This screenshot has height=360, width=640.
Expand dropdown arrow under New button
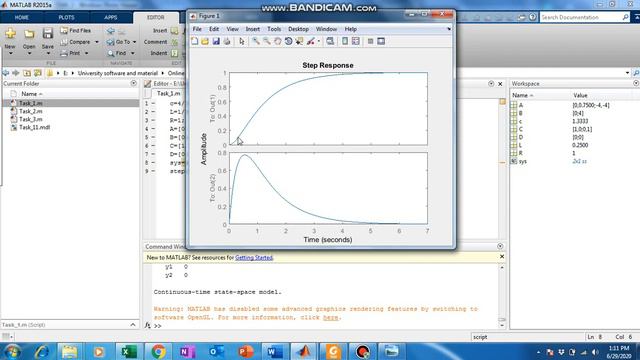point(10,53)
